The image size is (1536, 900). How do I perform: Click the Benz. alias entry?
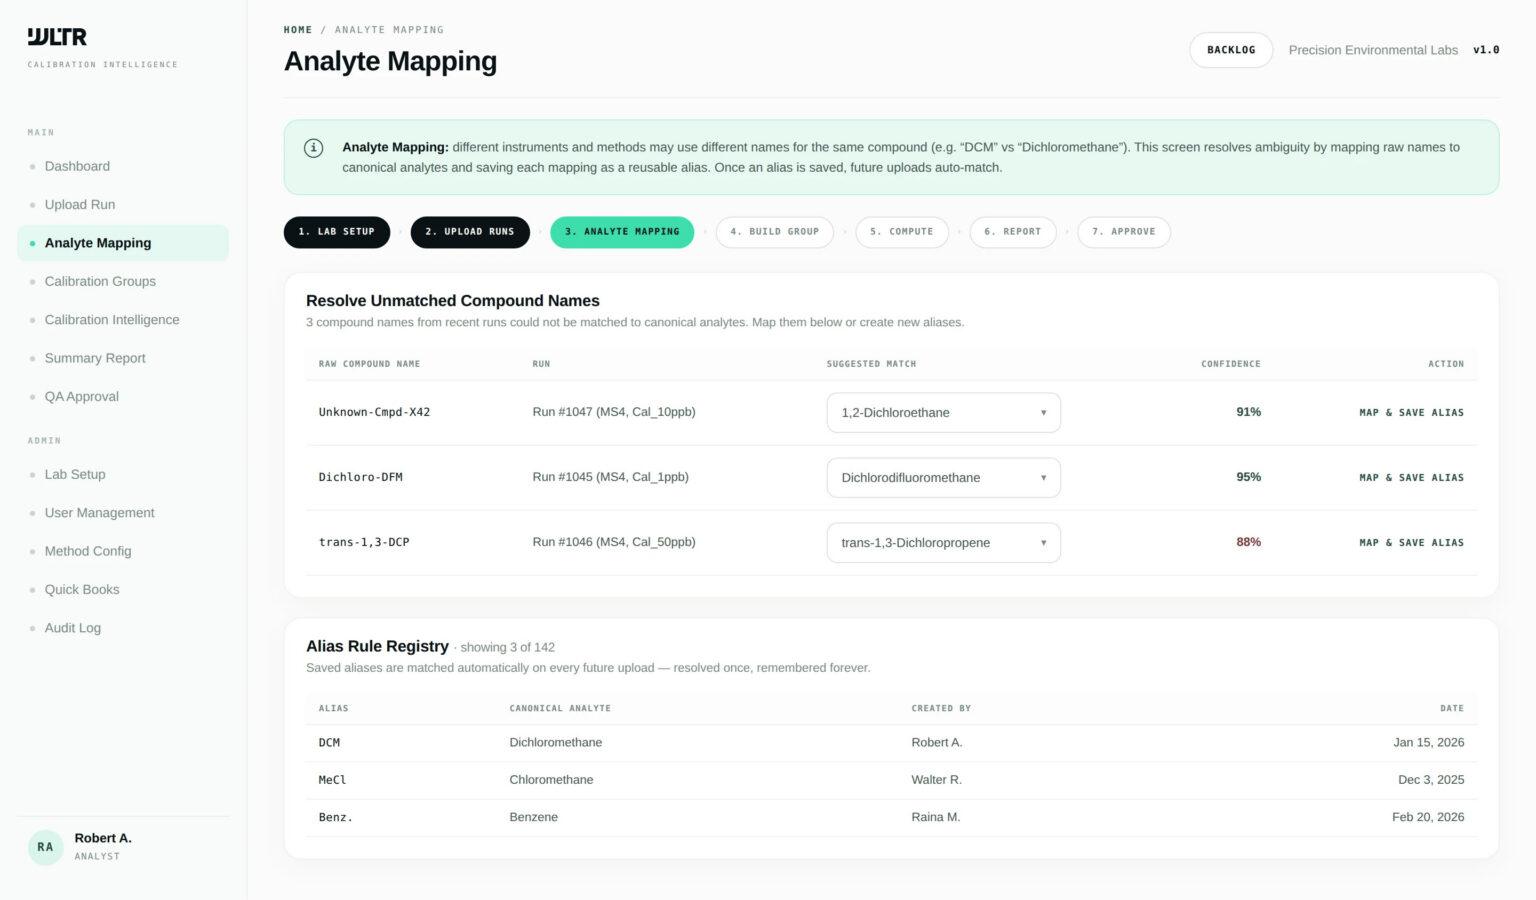tap(336, 818)
